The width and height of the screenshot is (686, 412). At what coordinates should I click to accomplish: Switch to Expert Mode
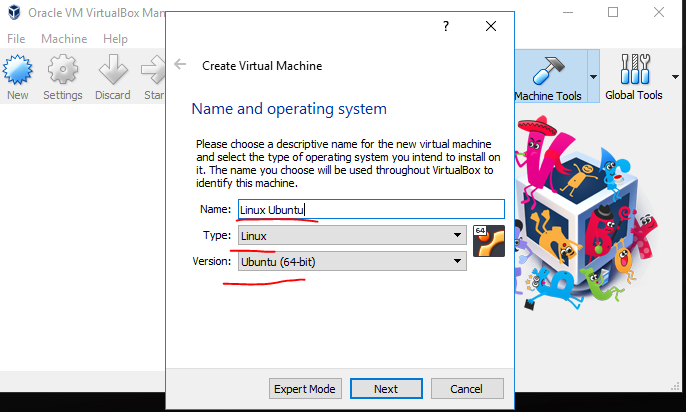(x=305, y=389)
